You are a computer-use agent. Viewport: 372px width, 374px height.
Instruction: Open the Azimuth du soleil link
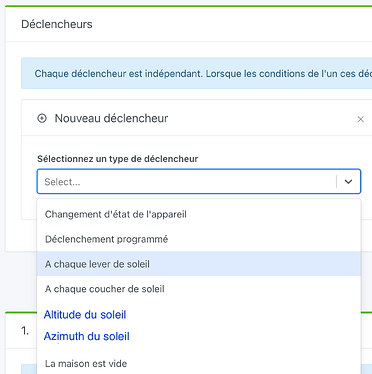pos(87,336)
